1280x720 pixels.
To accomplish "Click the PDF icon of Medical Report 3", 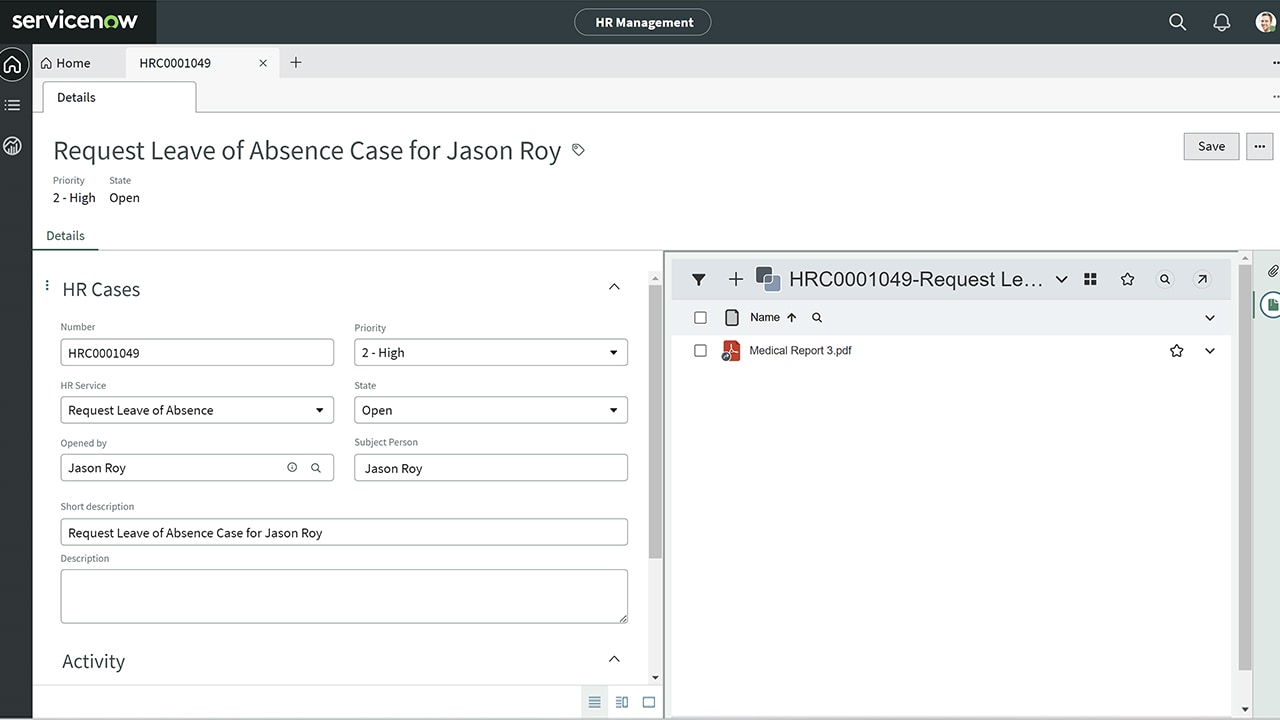I will [x=731, y=351].
